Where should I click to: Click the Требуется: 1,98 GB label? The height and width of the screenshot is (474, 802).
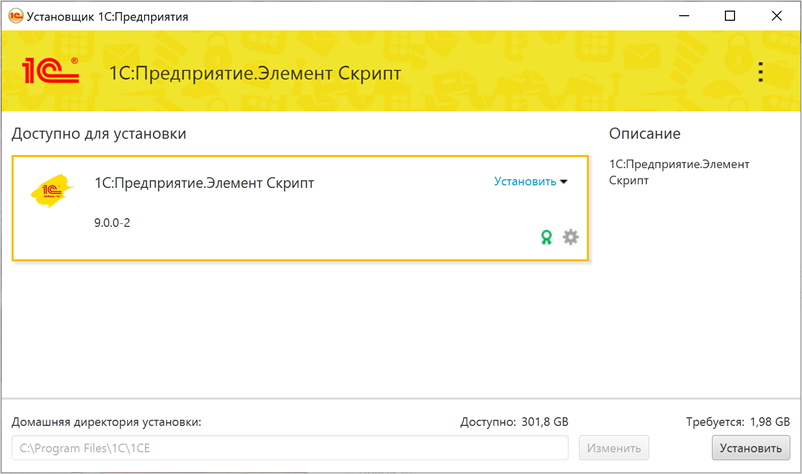[737, 422]
